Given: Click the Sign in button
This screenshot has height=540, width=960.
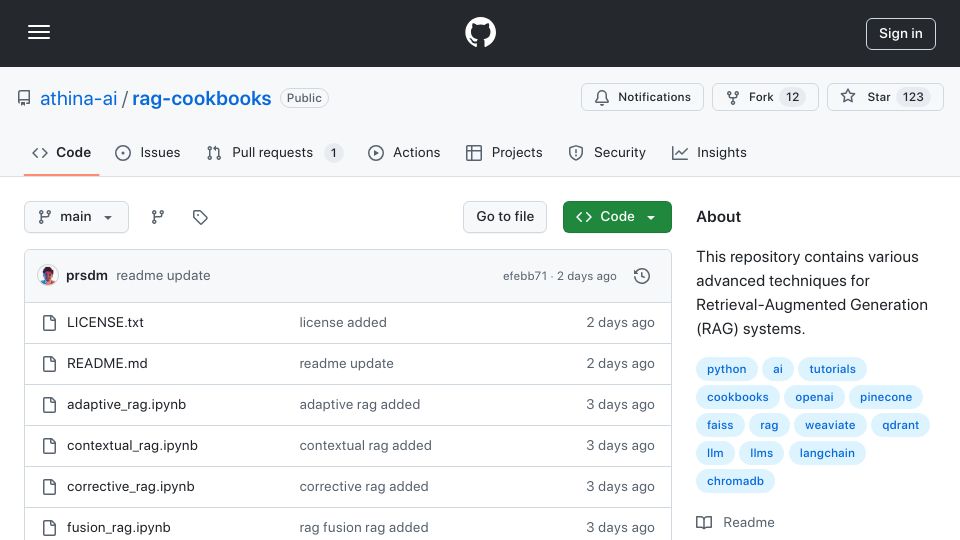Looking at the screenshot, I should (x=901, y=34).
